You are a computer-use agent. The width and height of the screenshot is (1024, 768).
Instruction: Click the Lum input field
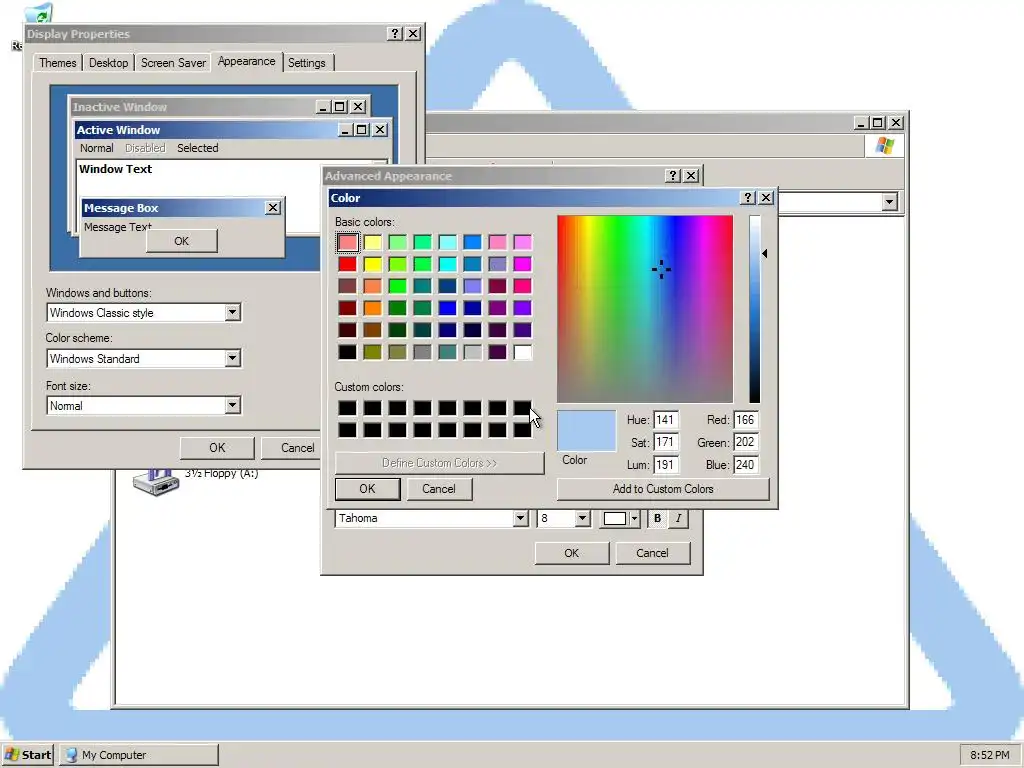pos(665,465)
